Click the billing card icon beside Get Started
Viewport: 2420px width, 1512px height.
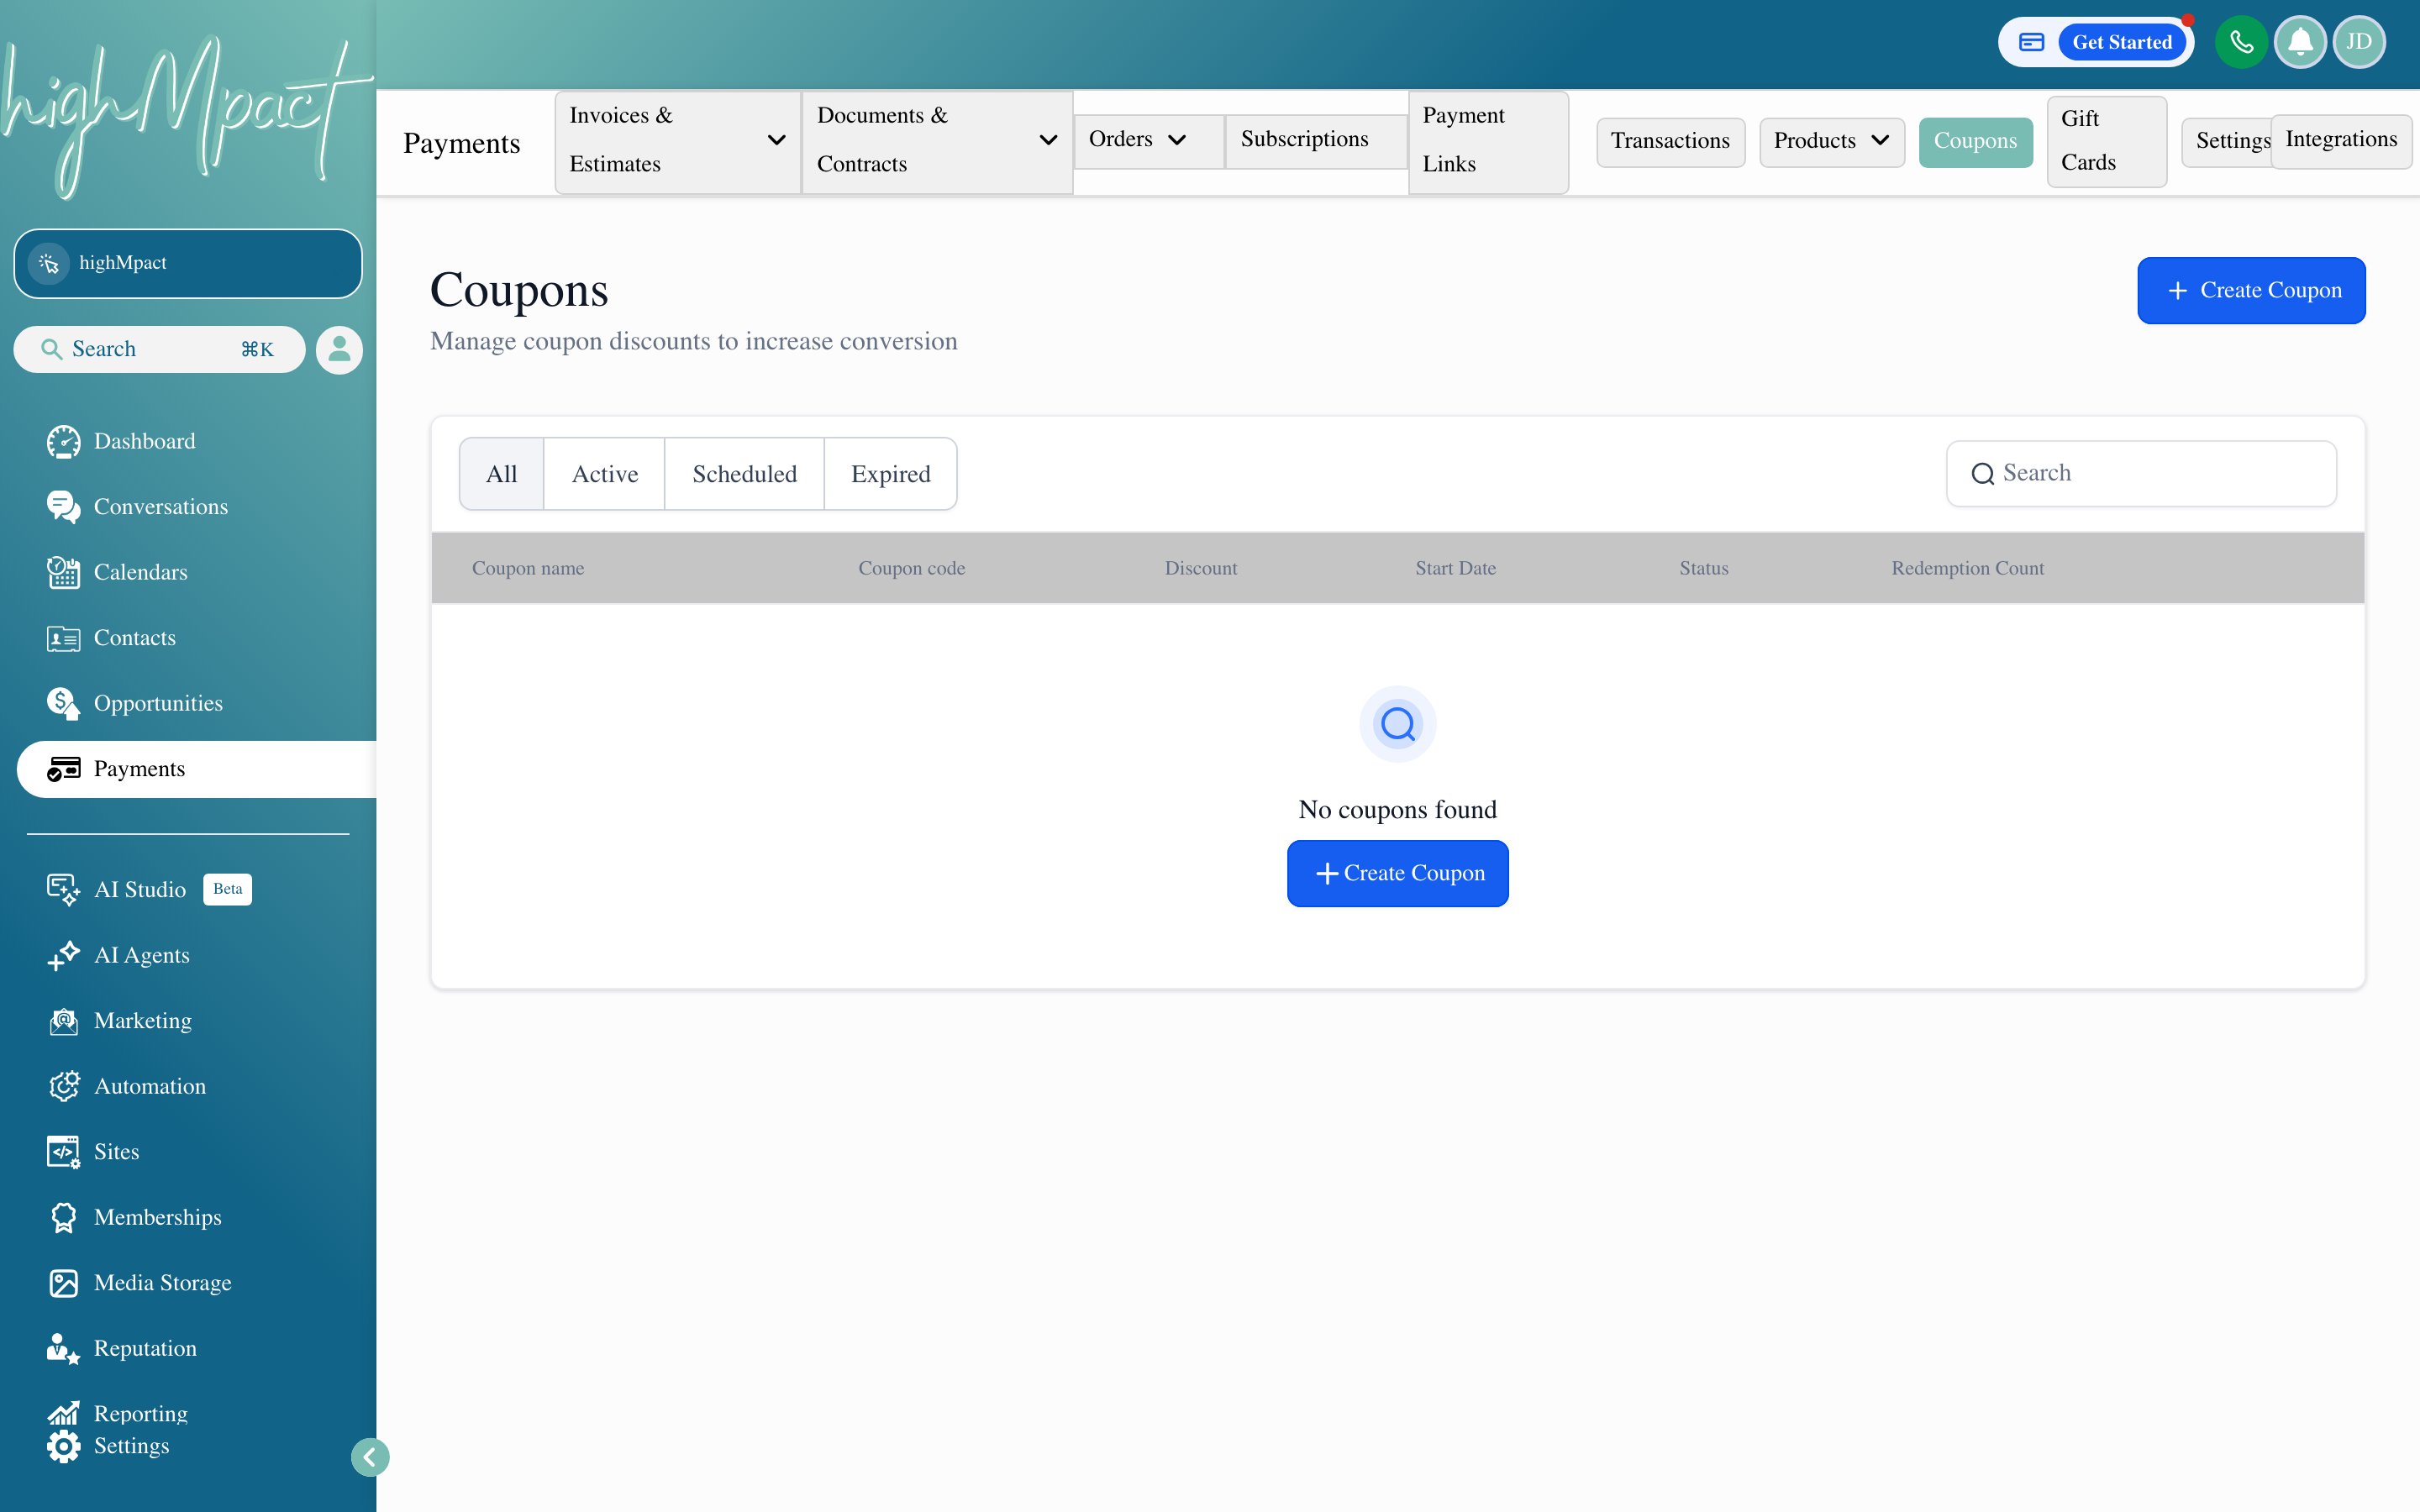point(2031,42)
